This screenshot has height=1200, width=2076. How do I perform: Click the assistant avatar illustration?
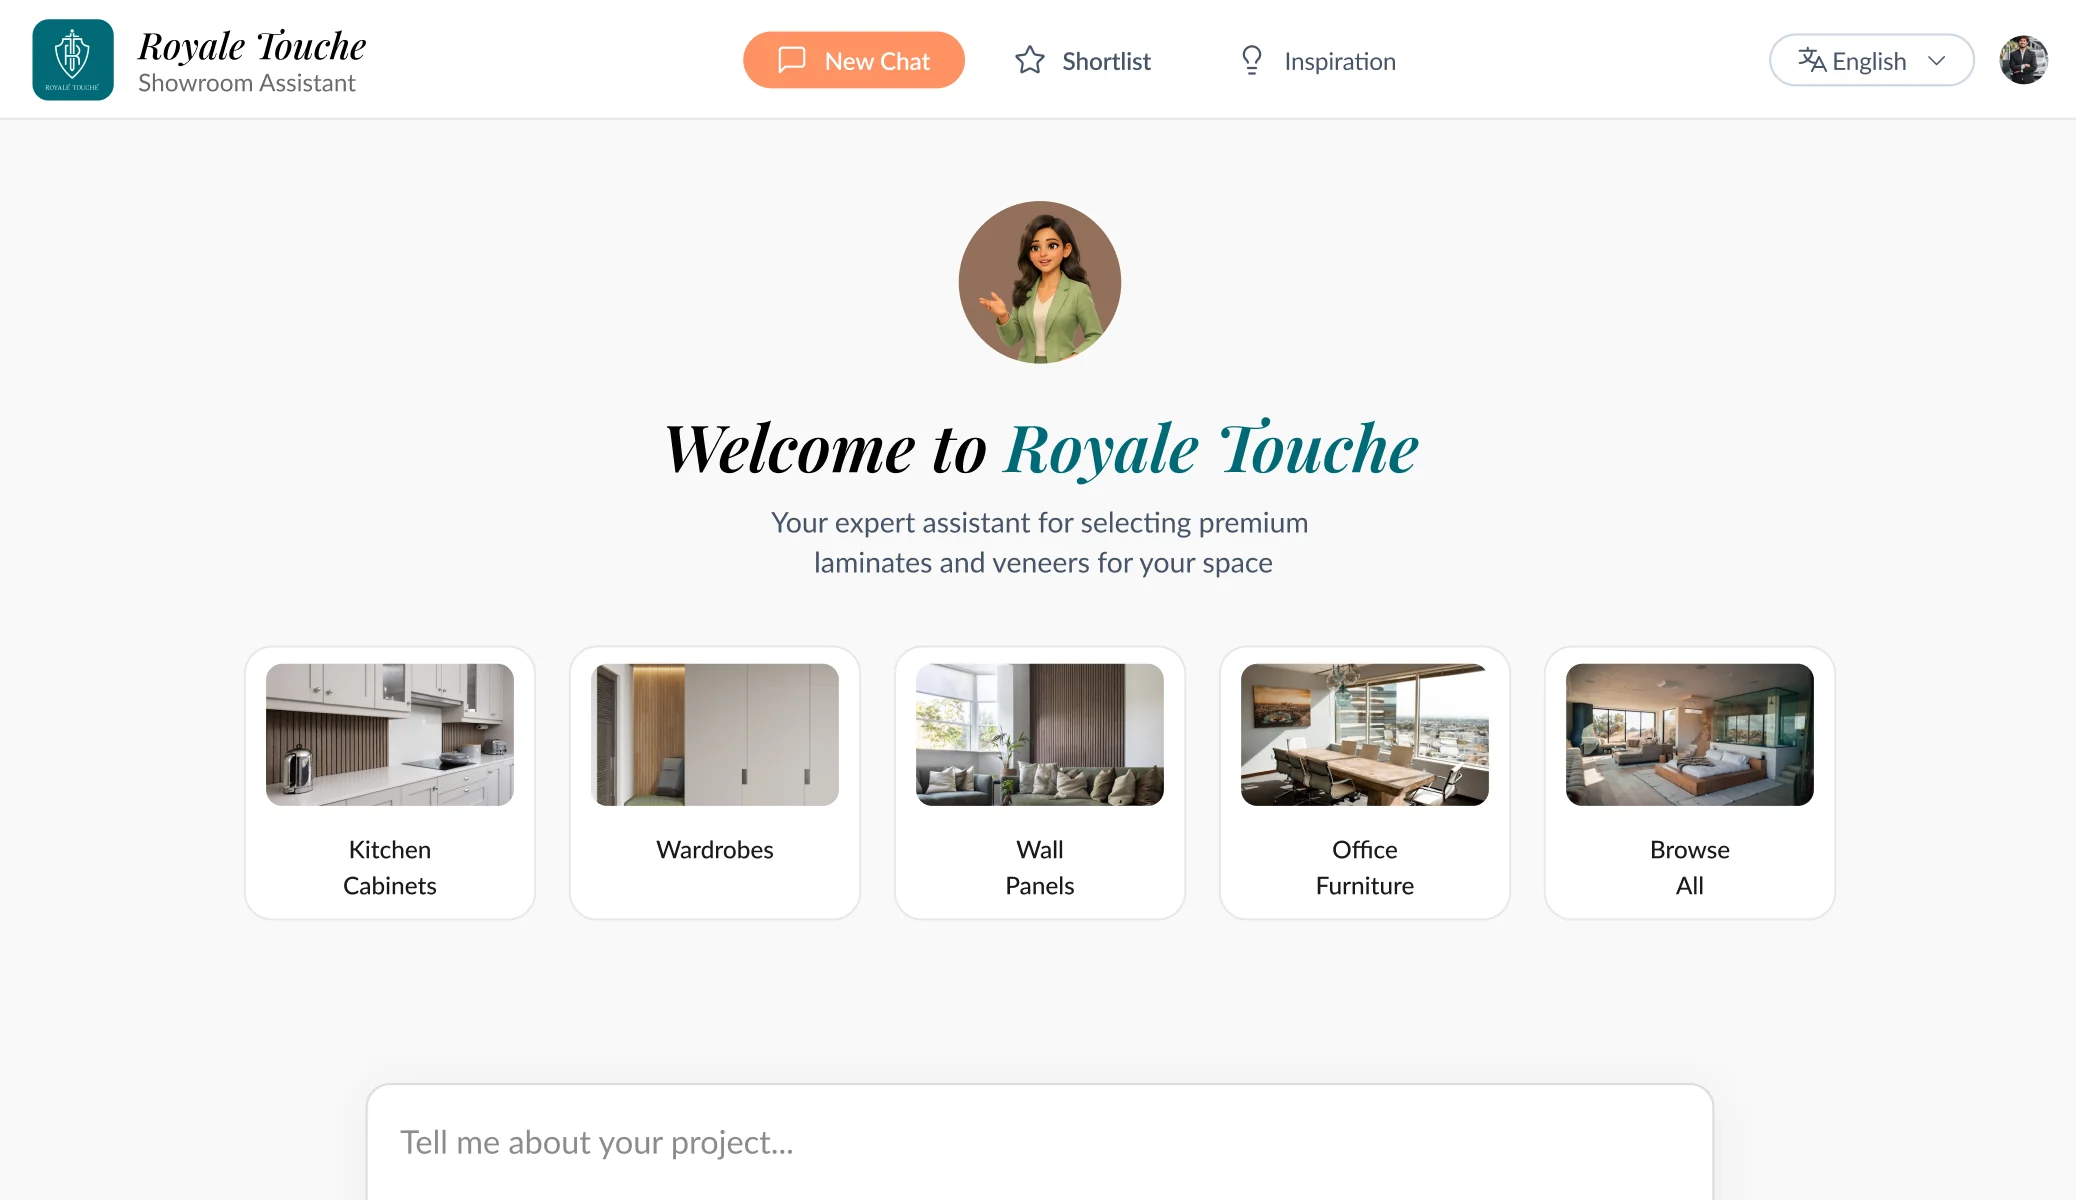(1040, 282)
